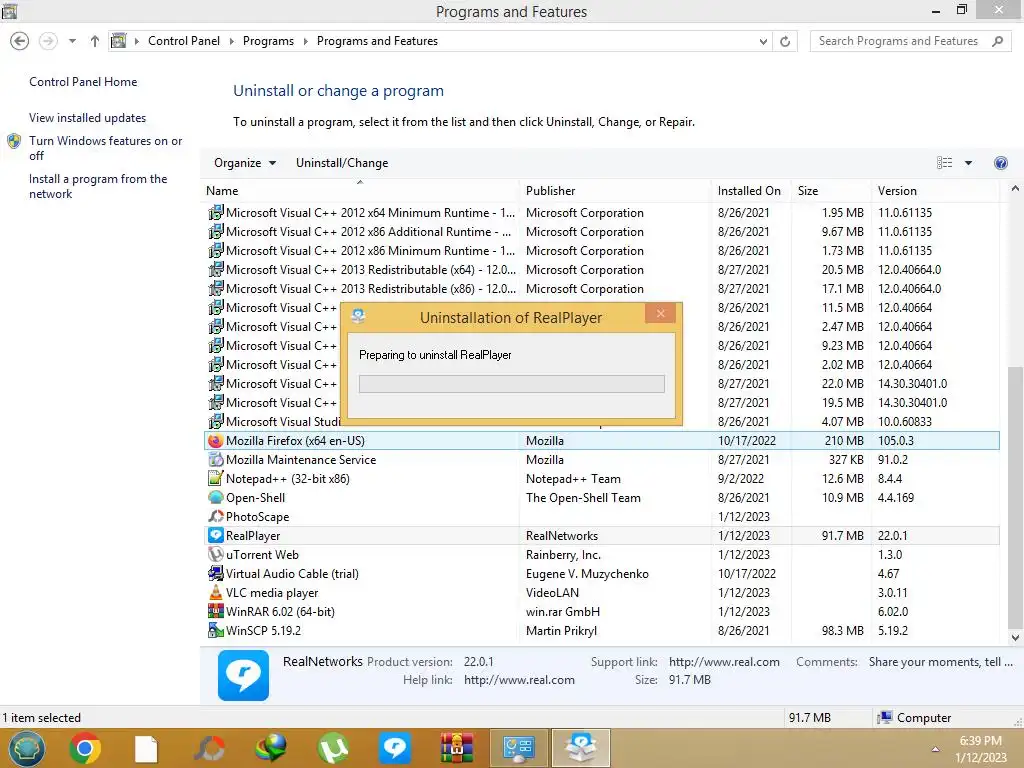The width and height of the screenshot is (1024, 768).
Task: Open recent locations dropdown arrow
Action: (x=72, y=41)
